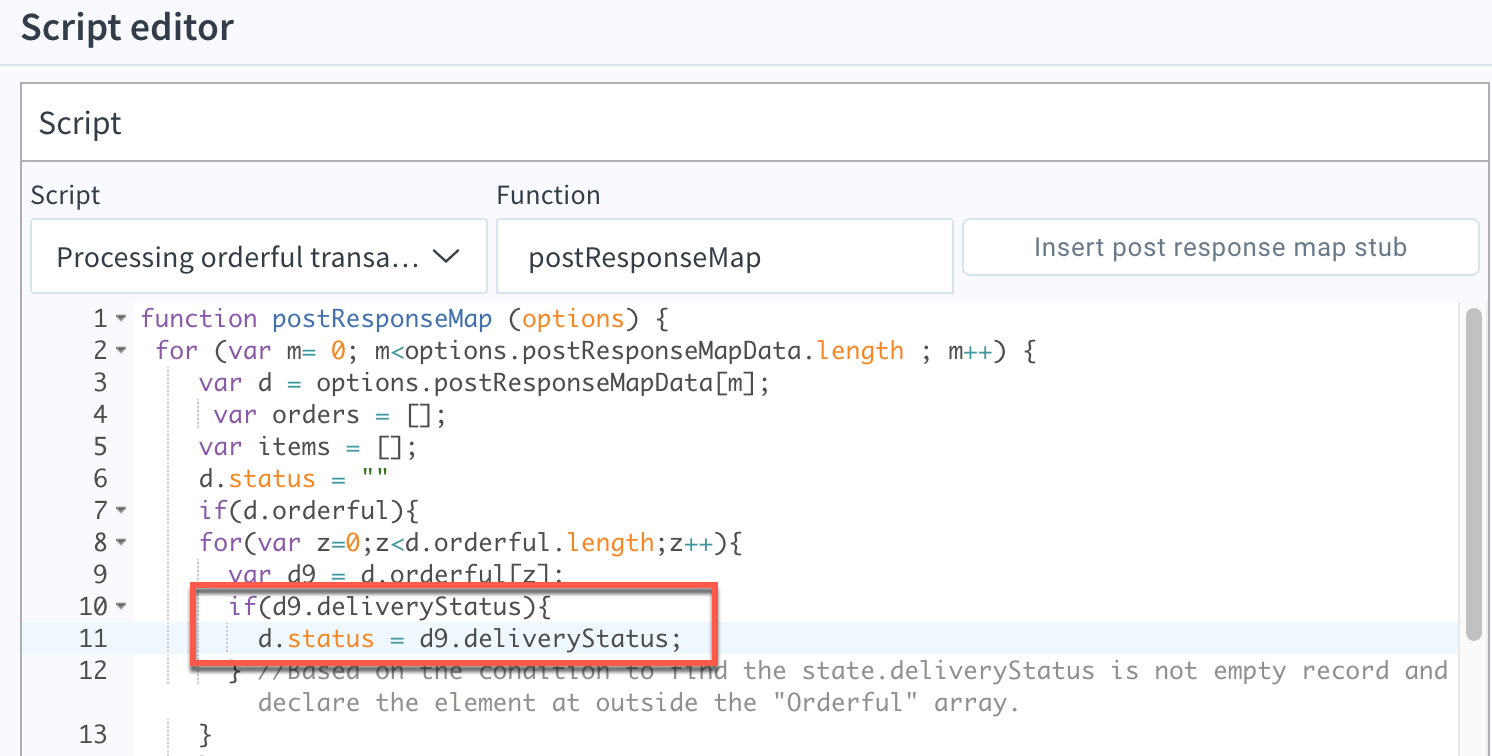
Task: Place cursor on 'var d = options.postResponseMapData[m];'
Action: (x=485, y=383)
